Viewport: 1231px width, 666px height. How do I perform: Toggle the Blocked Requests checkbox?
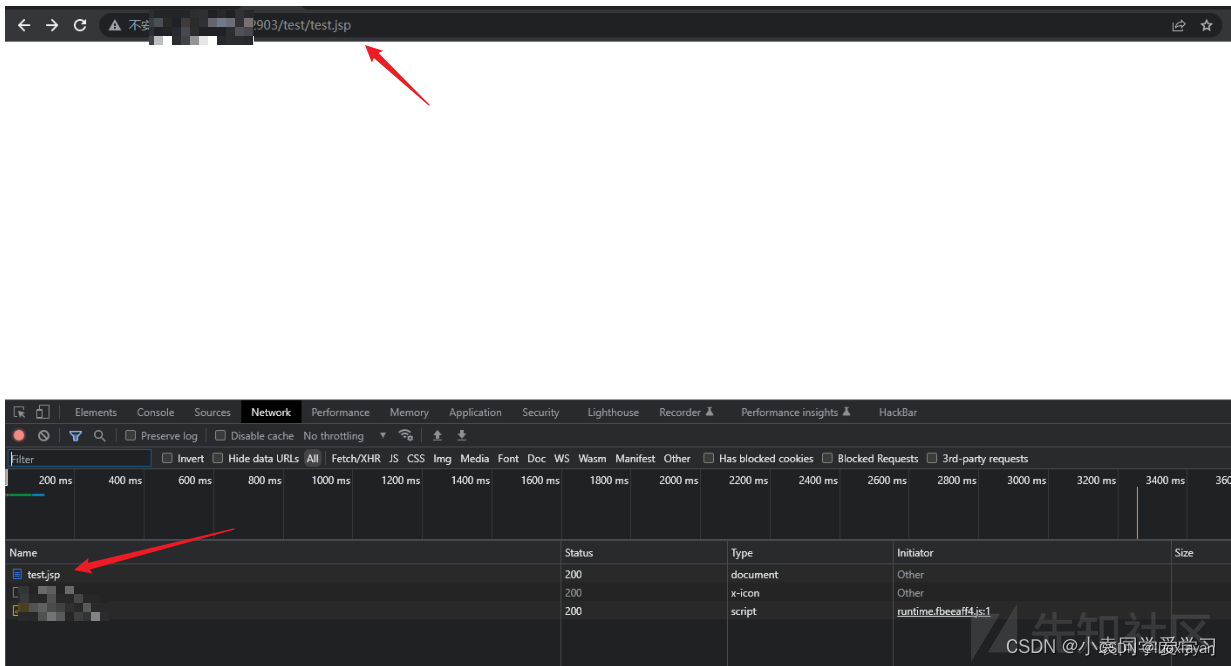(x=827, y=459)
